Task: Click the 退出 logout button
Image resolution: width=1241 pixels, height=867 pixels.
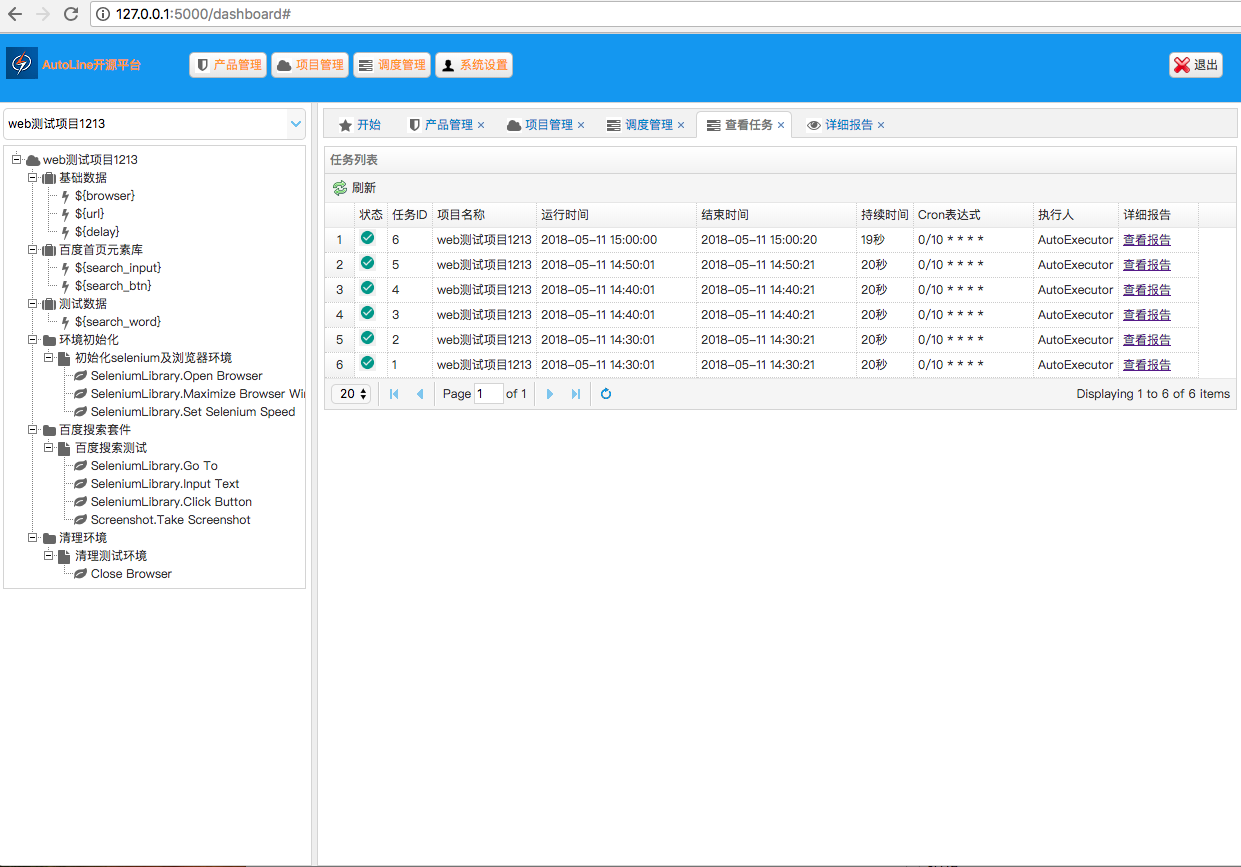Action: click(1196, 65)
